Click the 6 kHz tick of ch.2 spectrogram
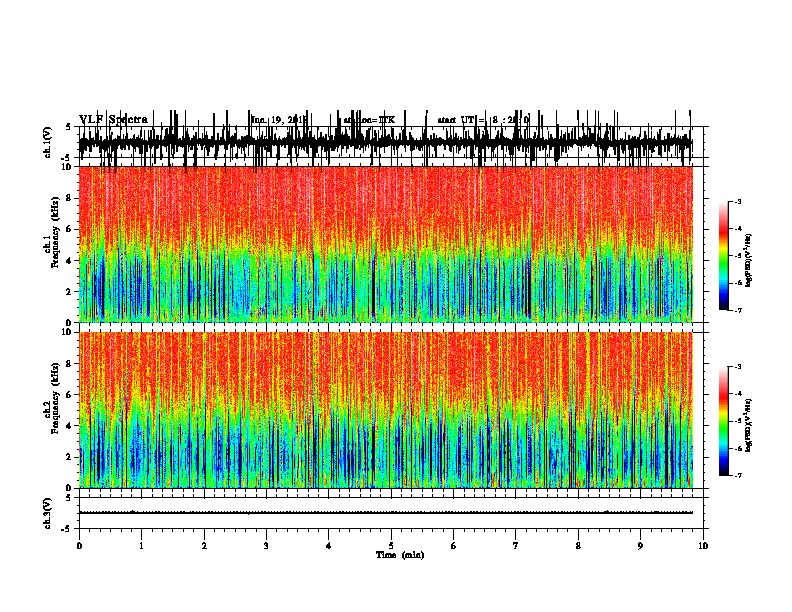The height and width of the screenshot is (612, 792). (70, 395)
